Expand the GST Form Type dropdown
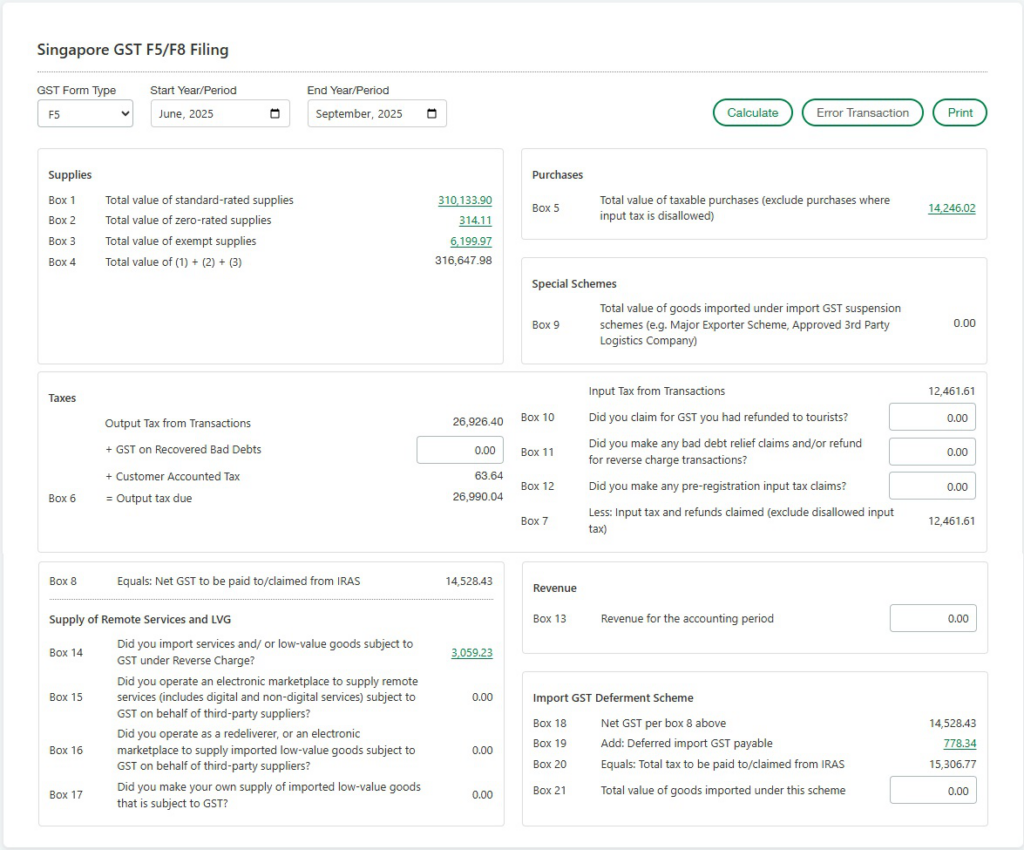Image resolution: width=1024 pixels, height=850 pixels. pos(85,114)
